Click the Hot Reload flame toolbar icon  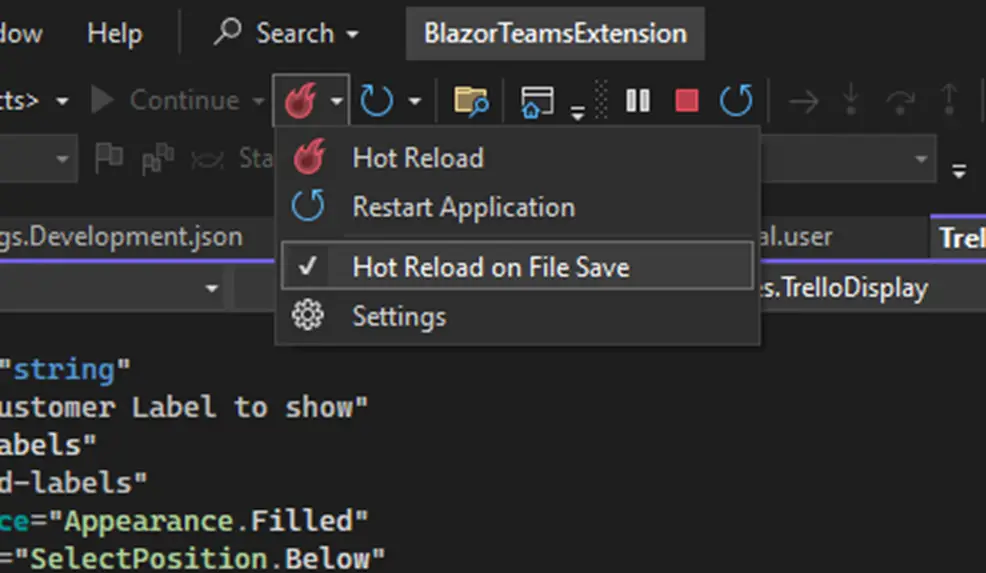point(299,101)
